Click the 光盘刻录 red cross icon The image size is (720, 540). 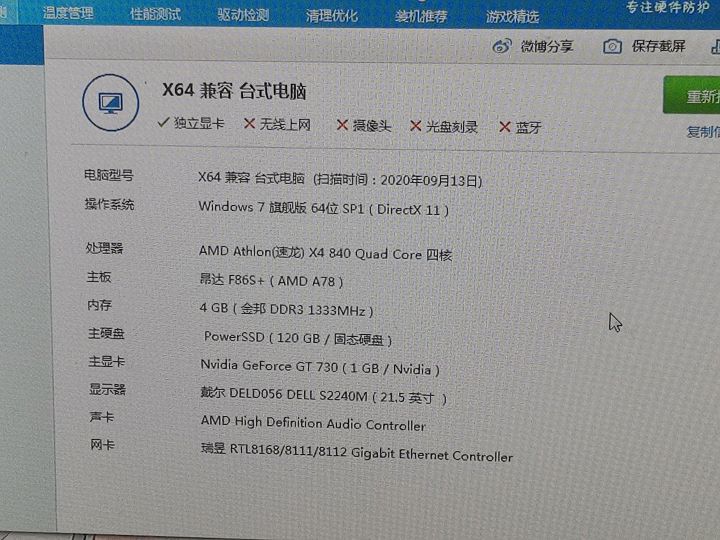(416, 126)
